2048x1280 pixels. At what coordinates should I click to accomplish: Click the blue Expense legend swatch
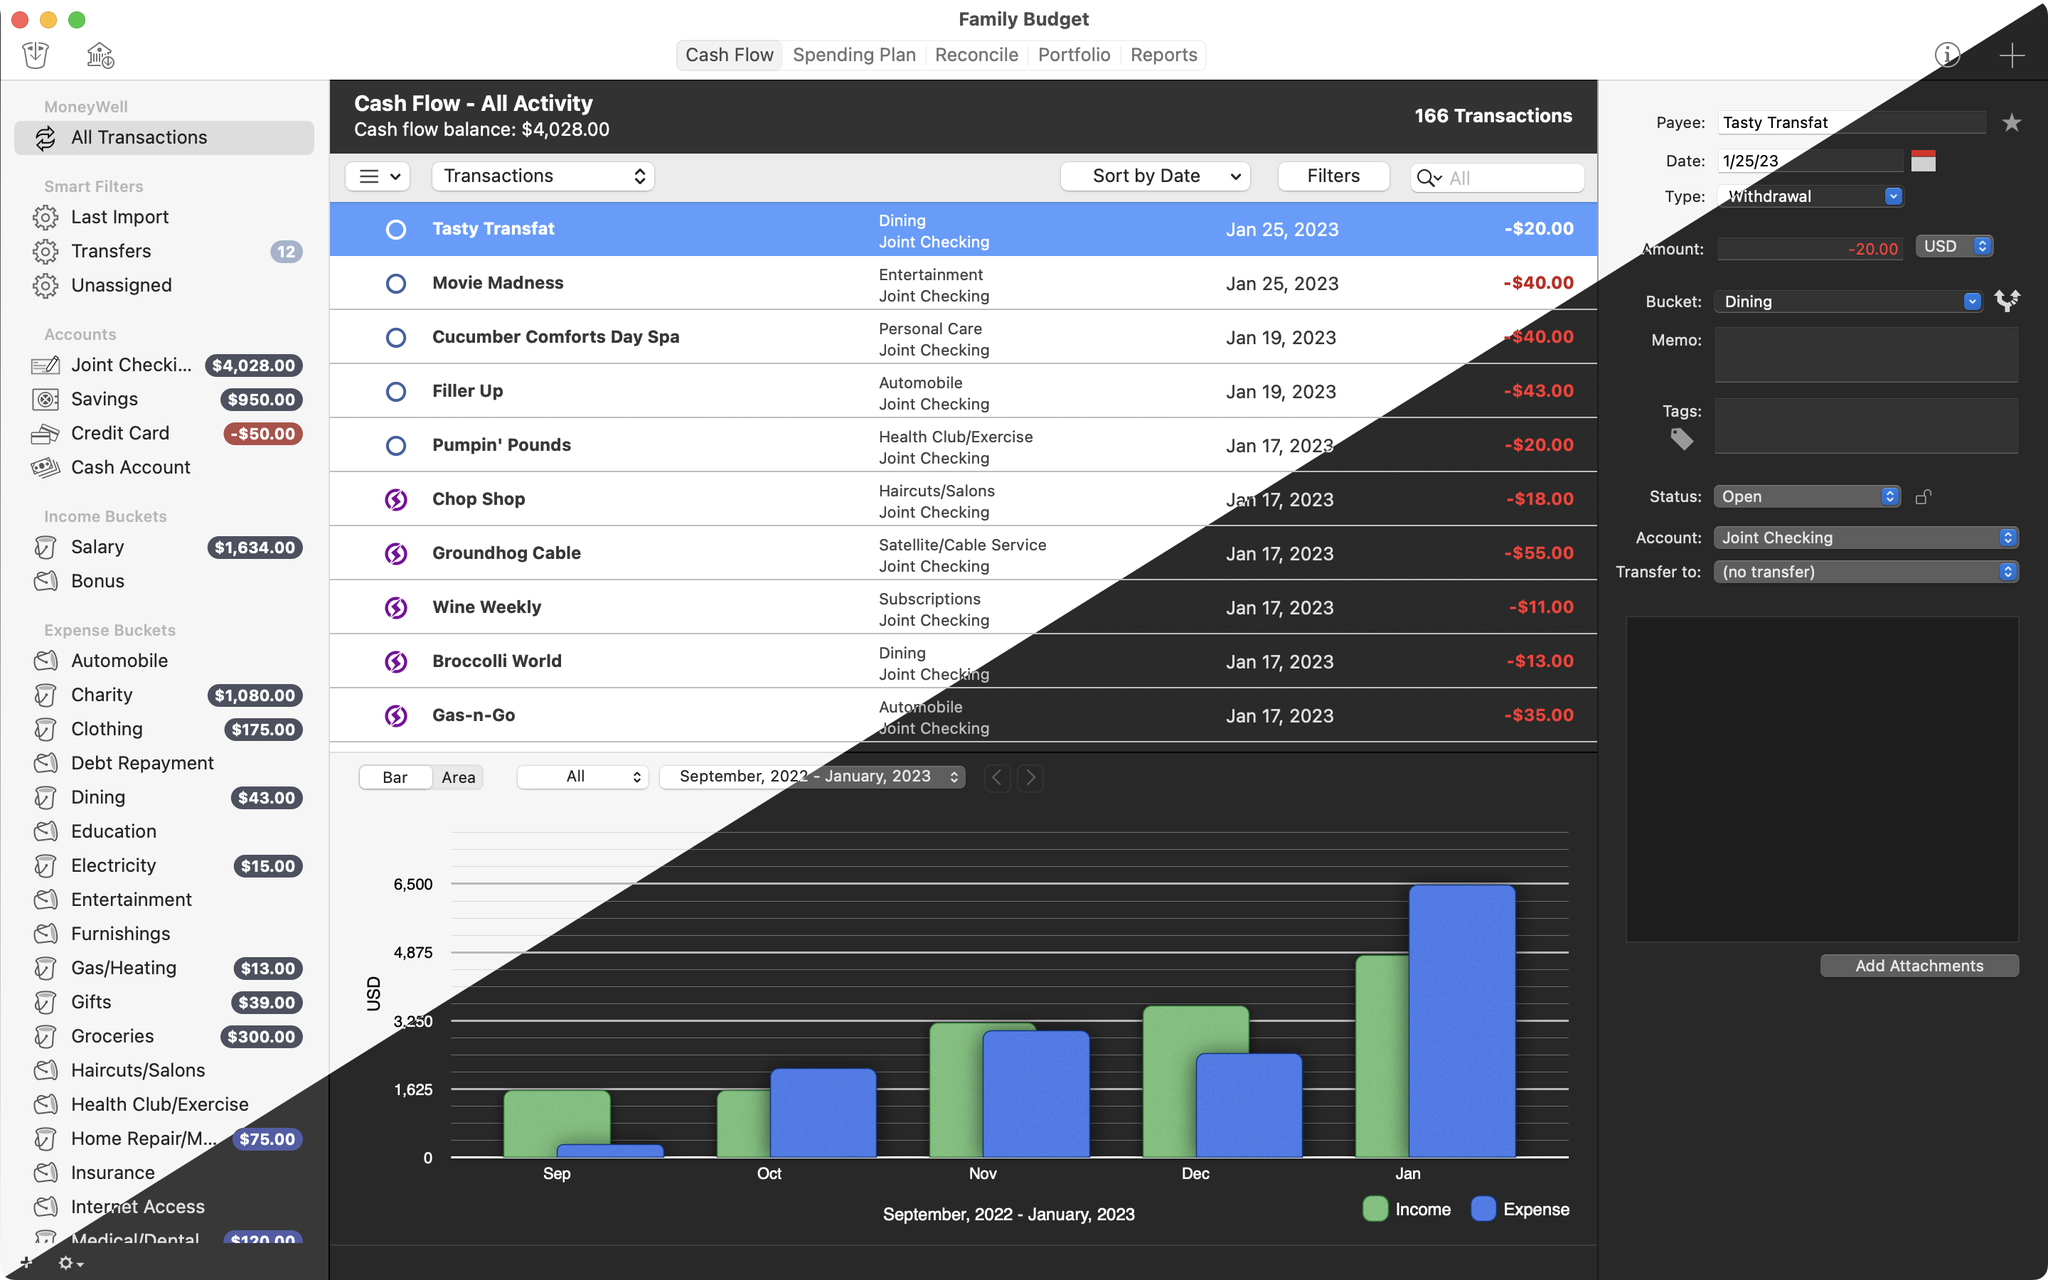tap(1483, 1209)
